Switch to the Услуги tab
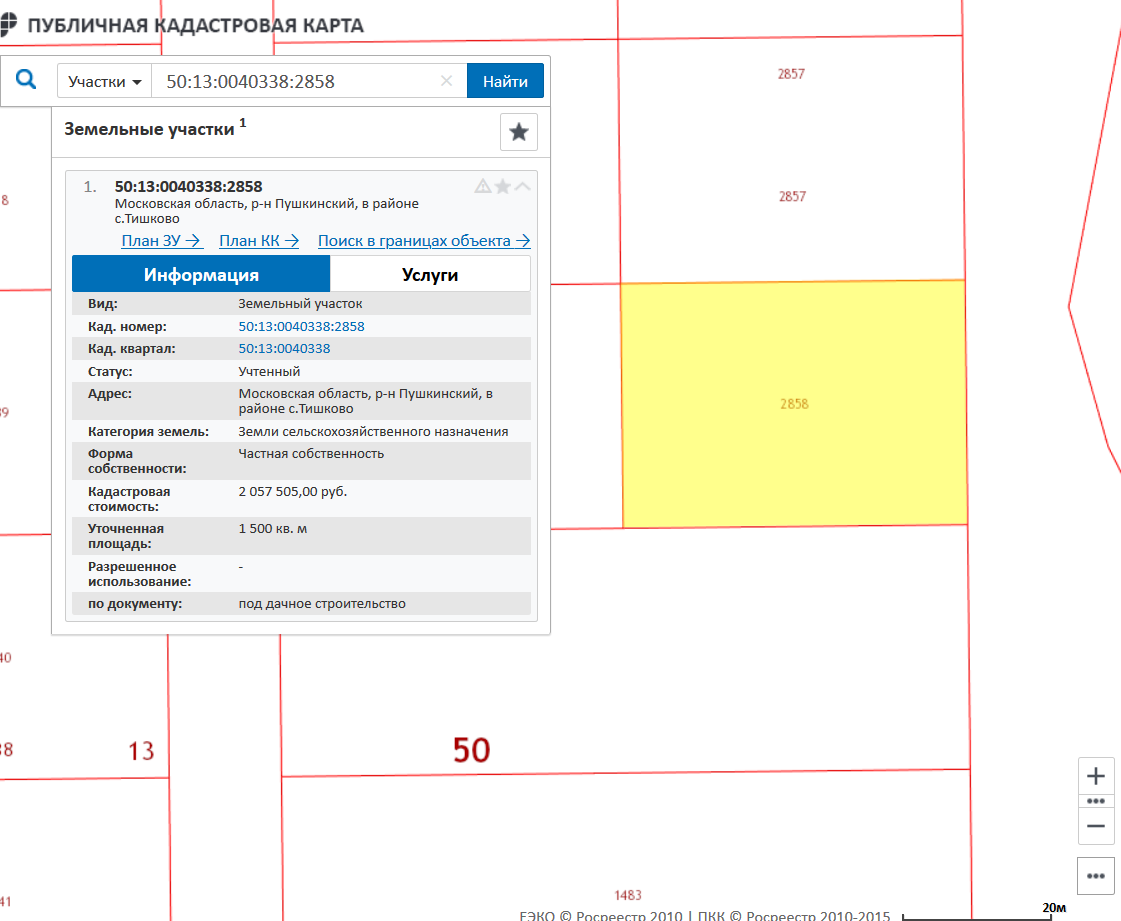This screenshot has width=1121, height=921. tap(430, 275)
